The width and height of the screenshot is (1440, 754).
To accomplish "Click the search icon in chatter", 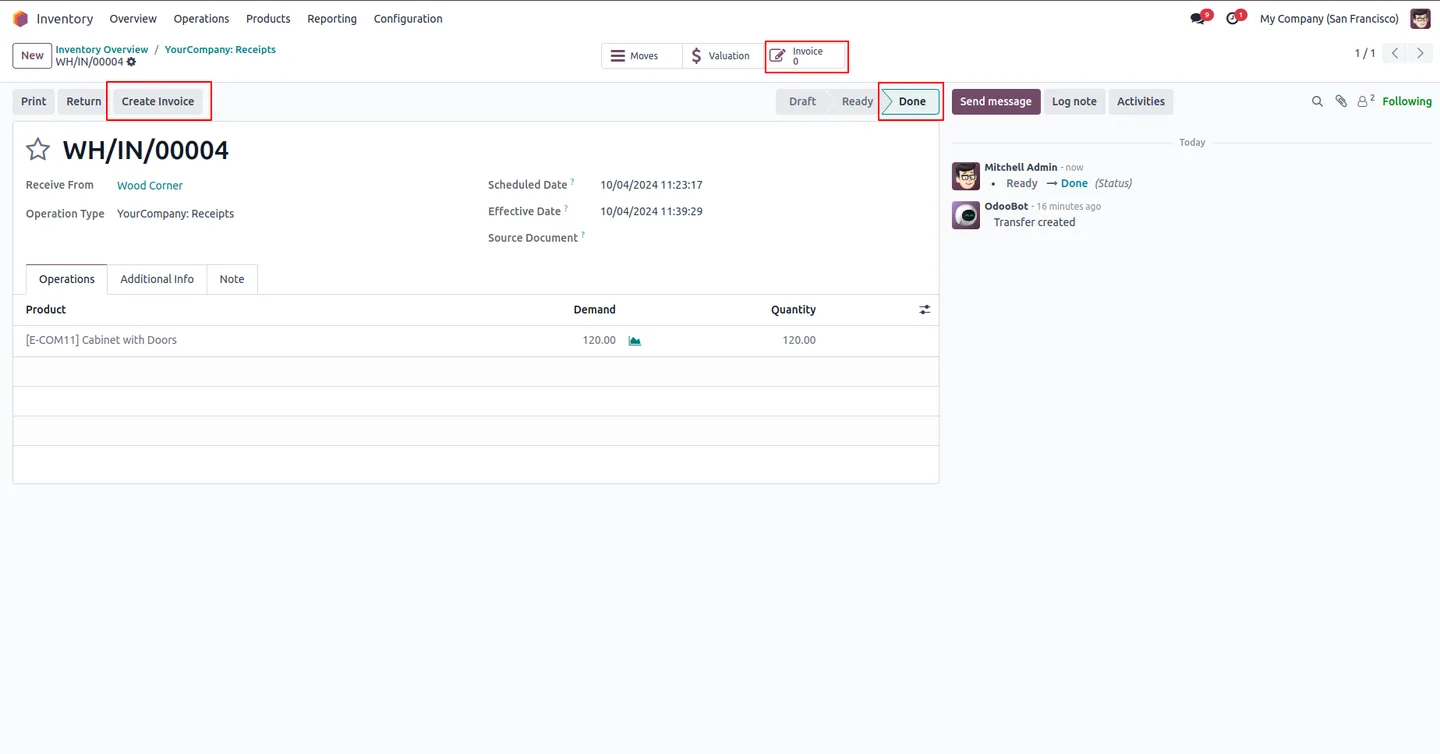I will point(1317,101).
